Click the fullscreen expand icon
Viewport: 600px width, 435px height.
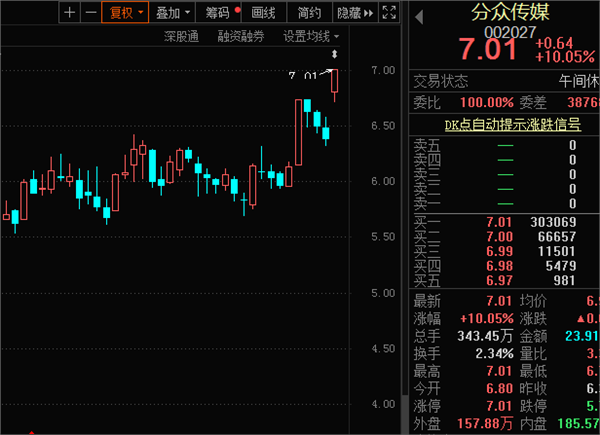(x=389, y=13)
